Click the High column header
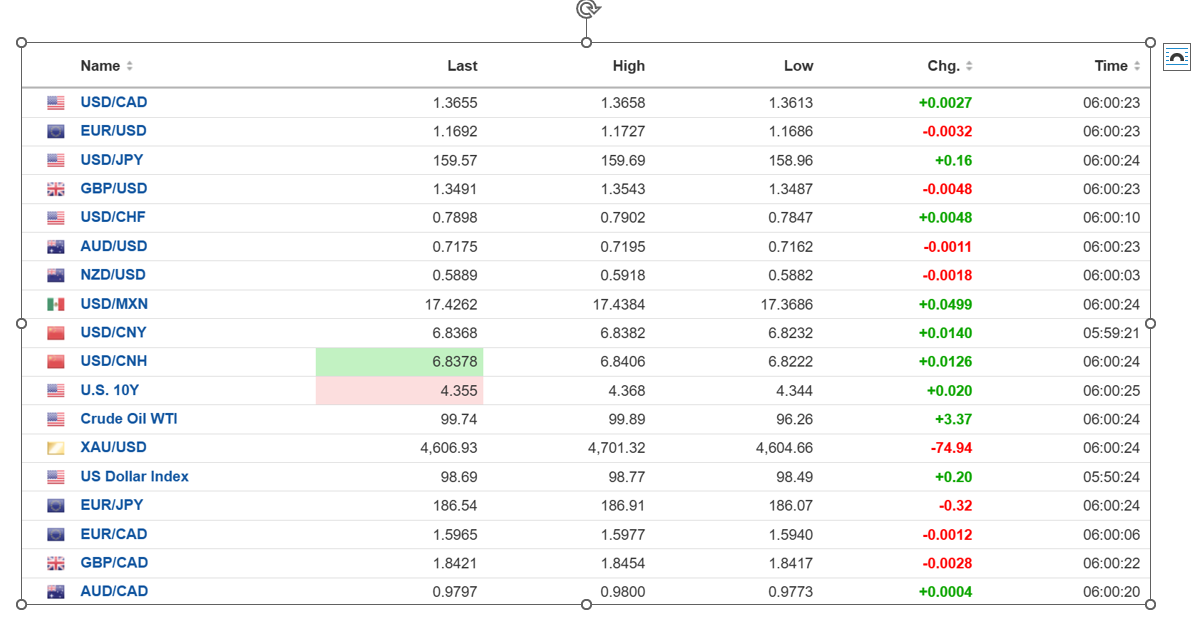The image size is (1198, 618). click(628, 66)
